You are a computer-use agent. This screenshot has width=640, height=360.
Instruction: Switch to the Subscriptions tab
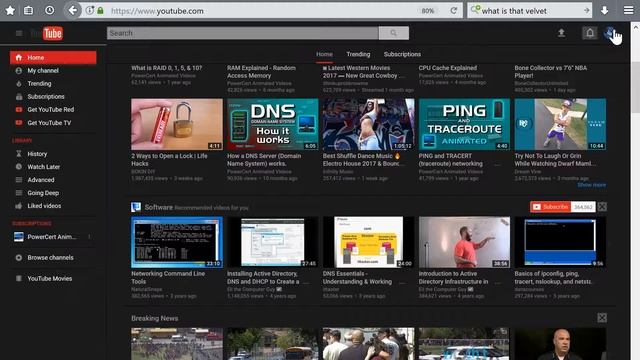(x=402, y=54)
